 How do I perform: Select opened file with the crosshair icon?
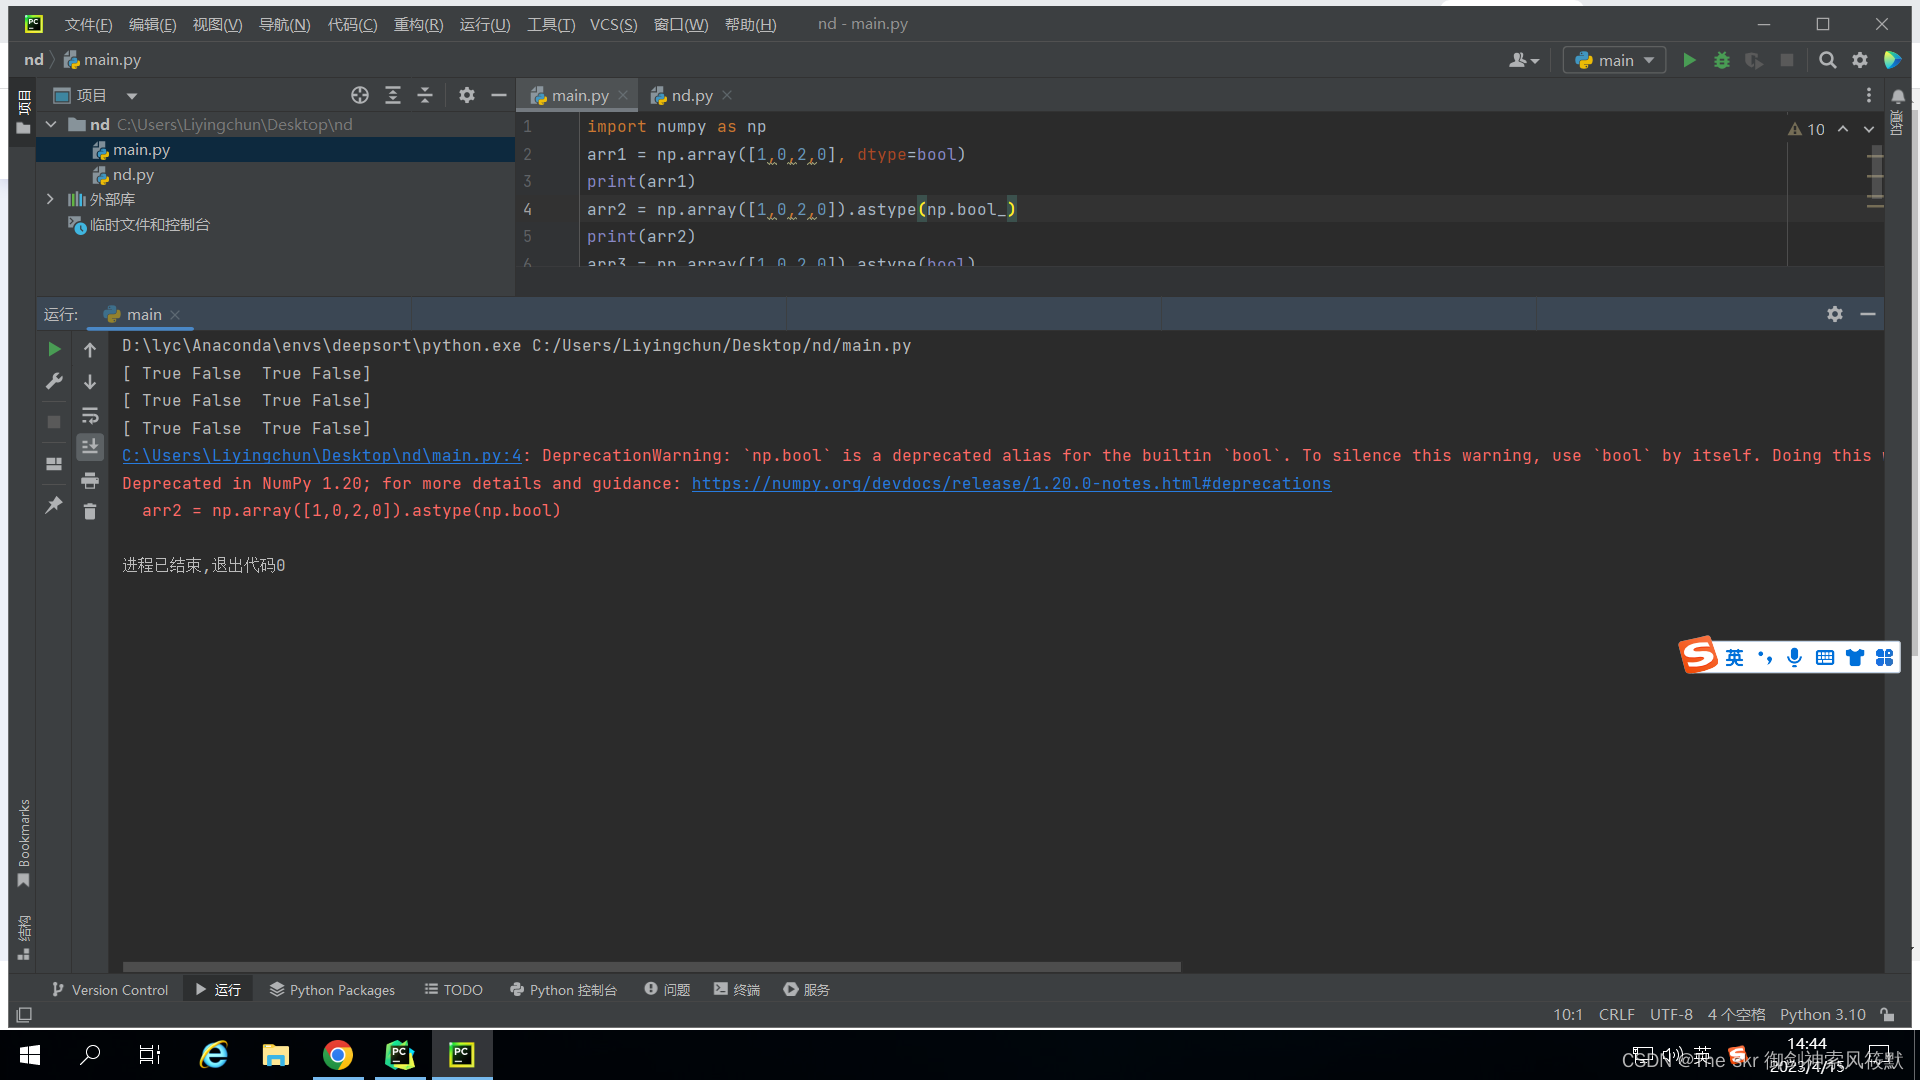360,95
